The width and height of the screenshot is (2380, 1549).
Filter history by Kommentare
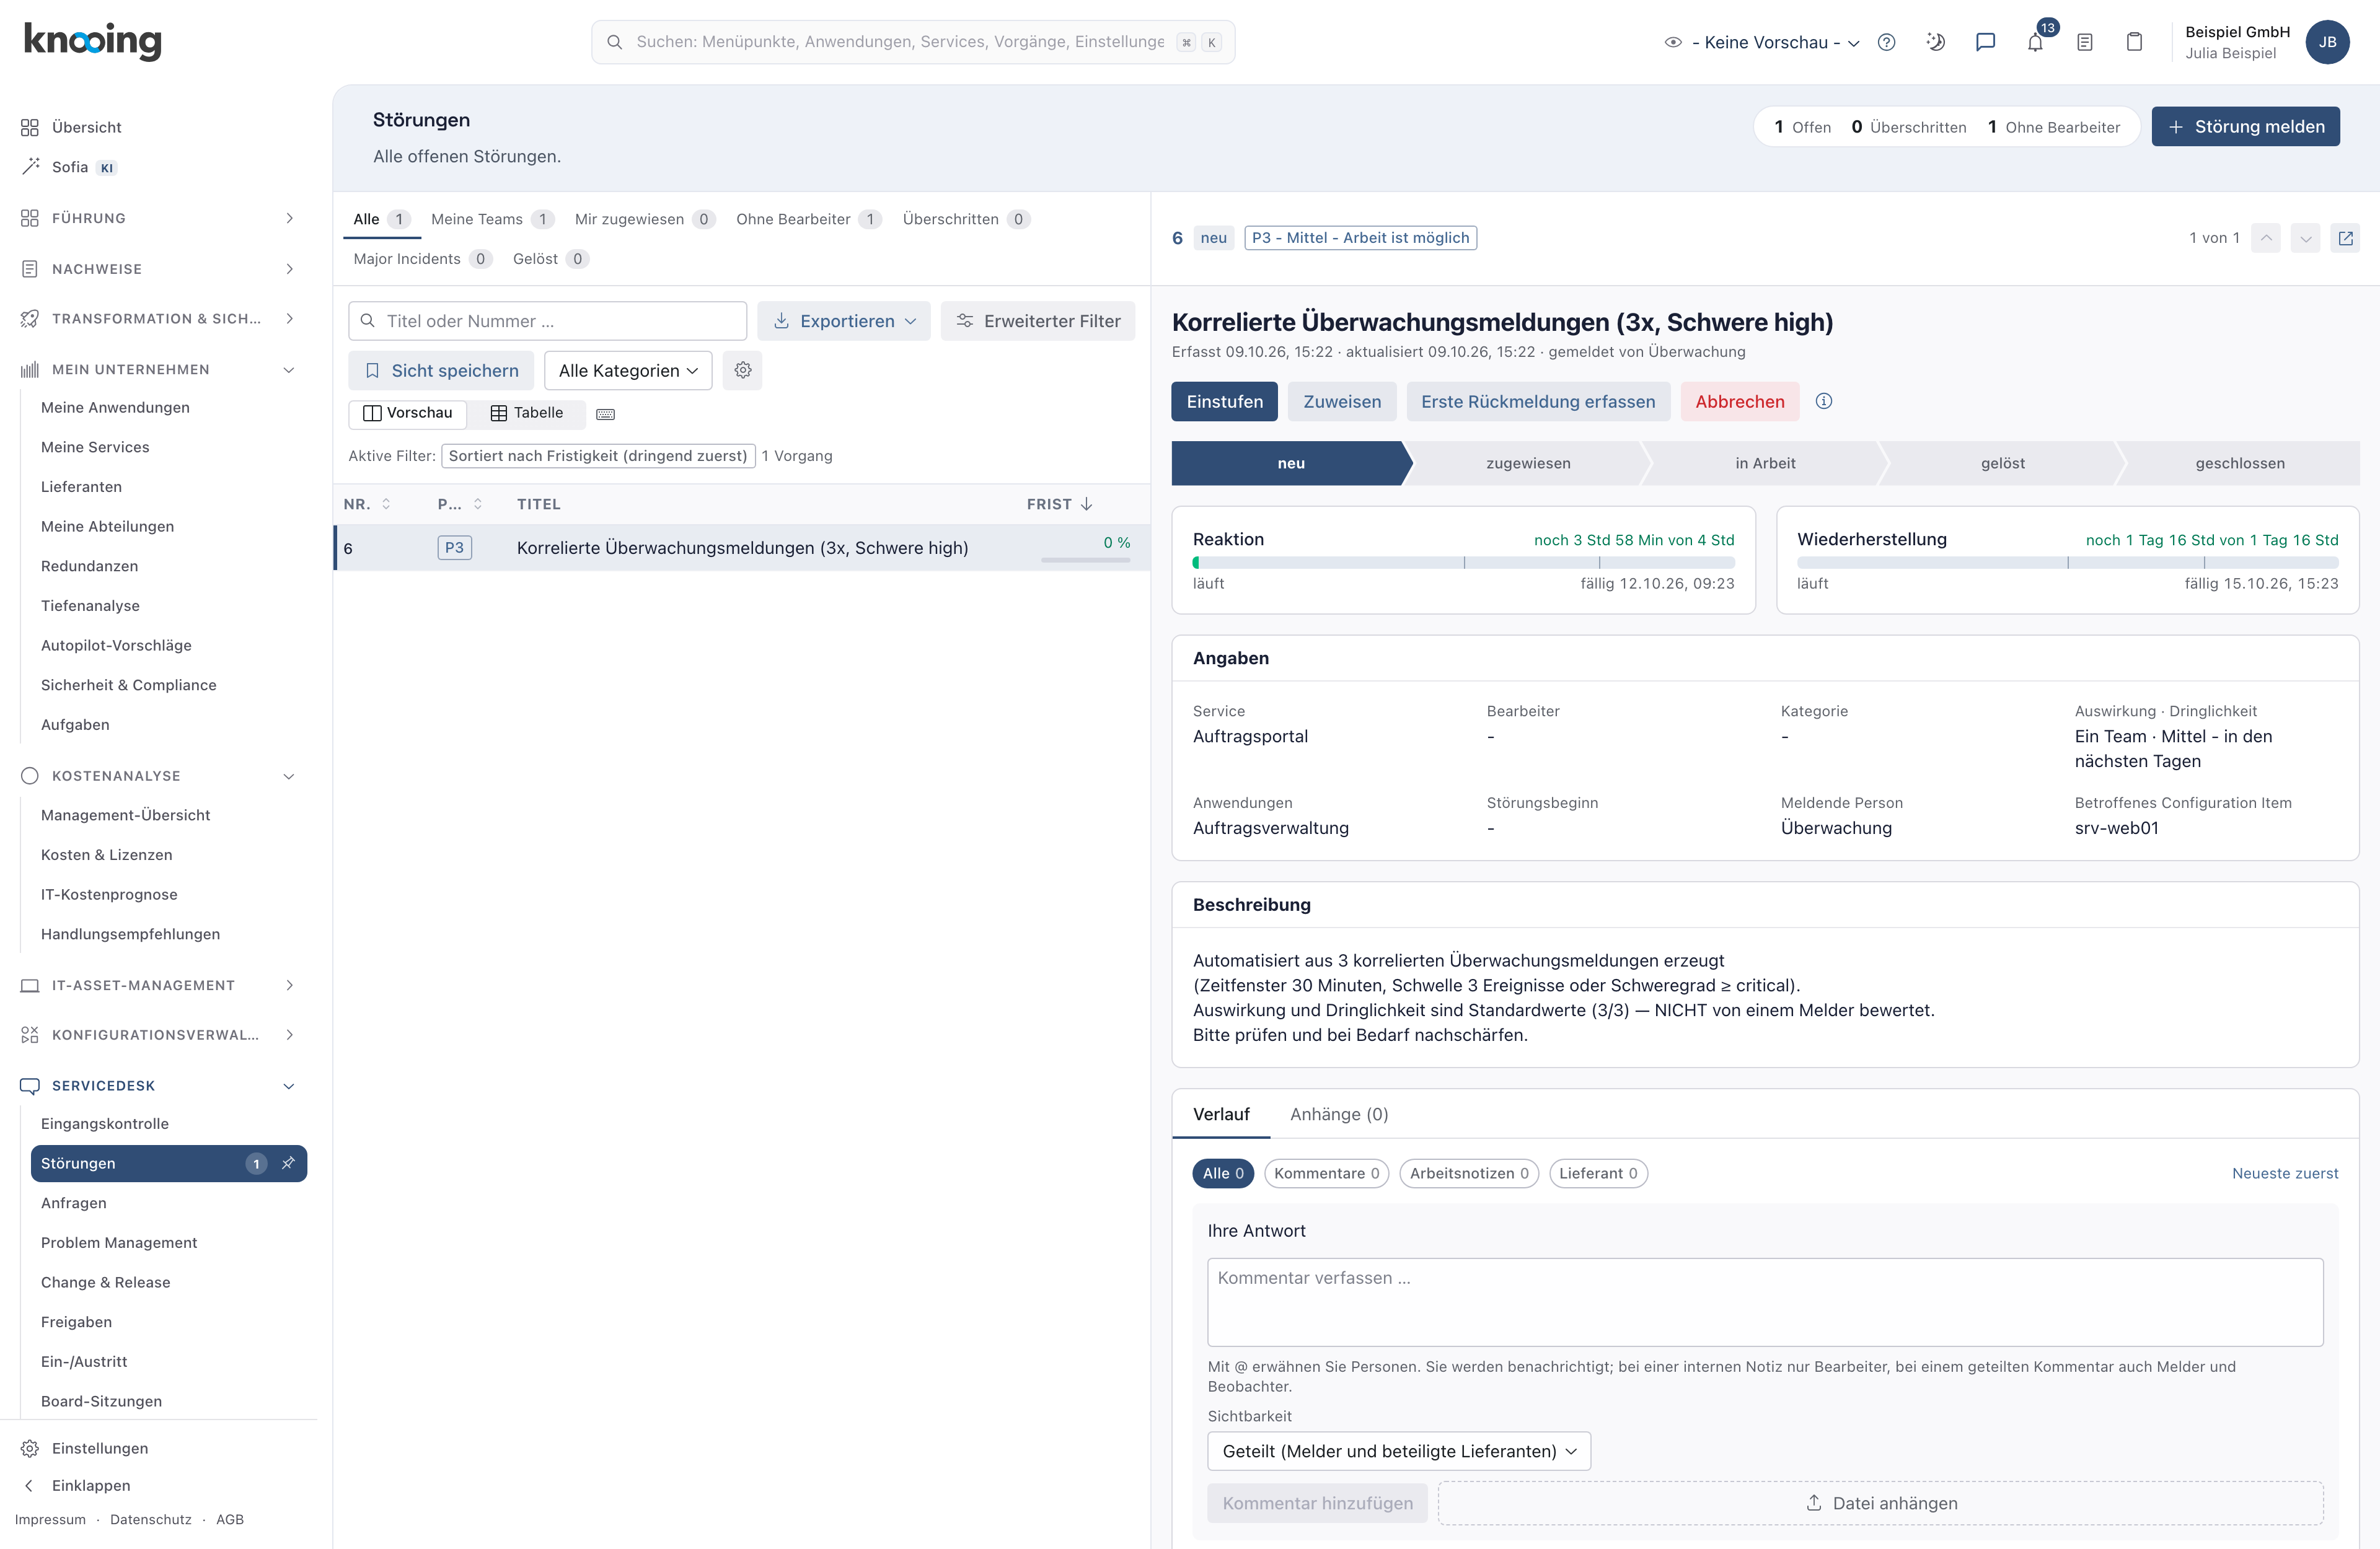(x=1326, y=1173)
